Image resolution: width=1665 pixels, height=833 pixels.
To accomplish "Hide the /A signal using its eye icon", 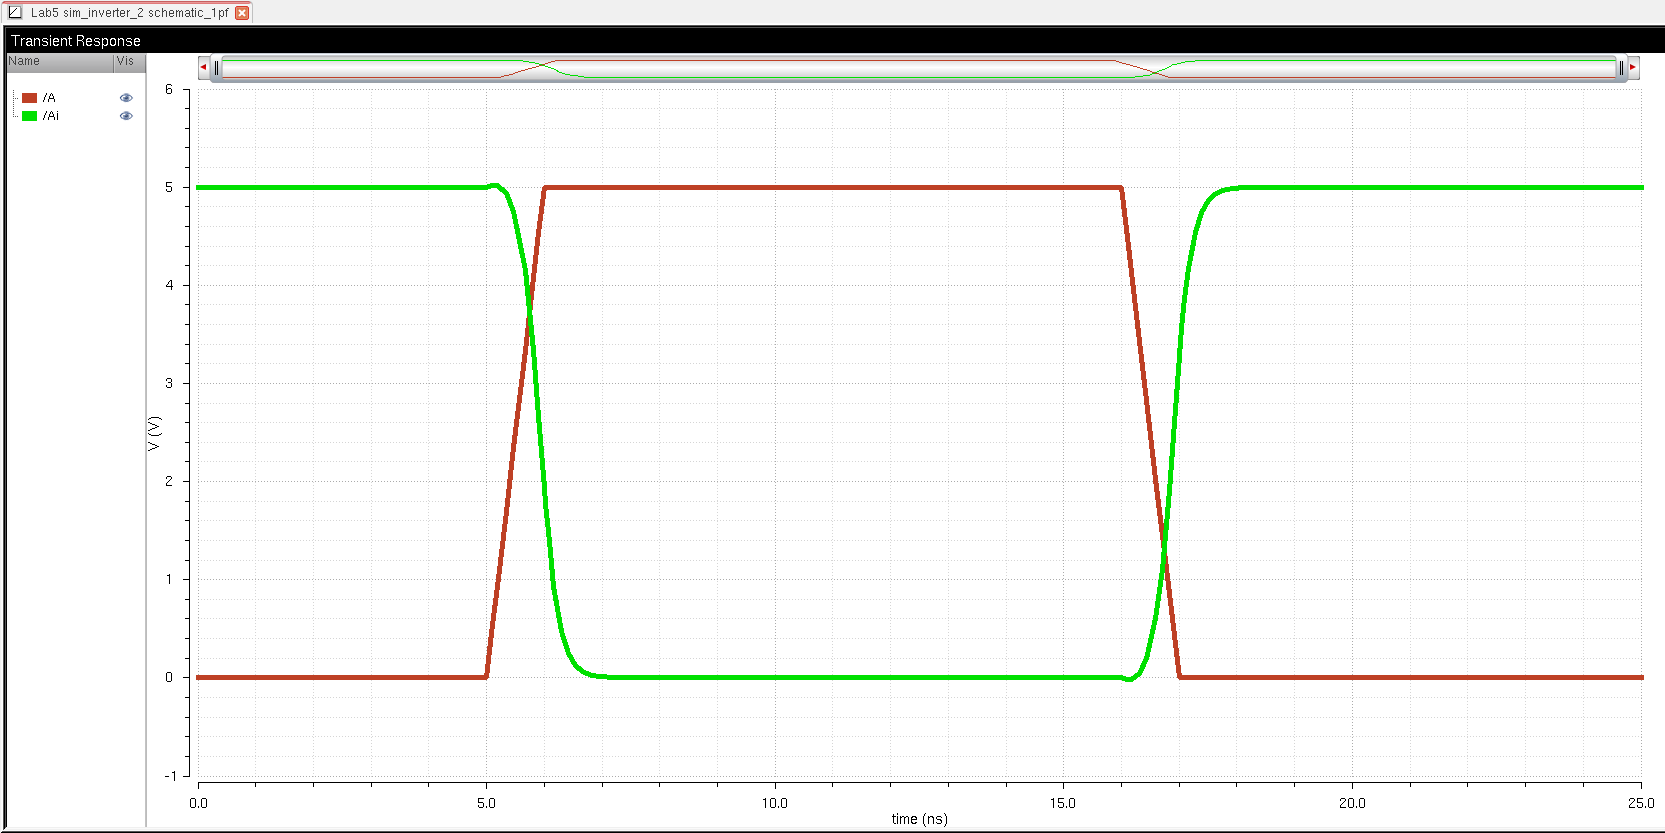I will (126, 98).
